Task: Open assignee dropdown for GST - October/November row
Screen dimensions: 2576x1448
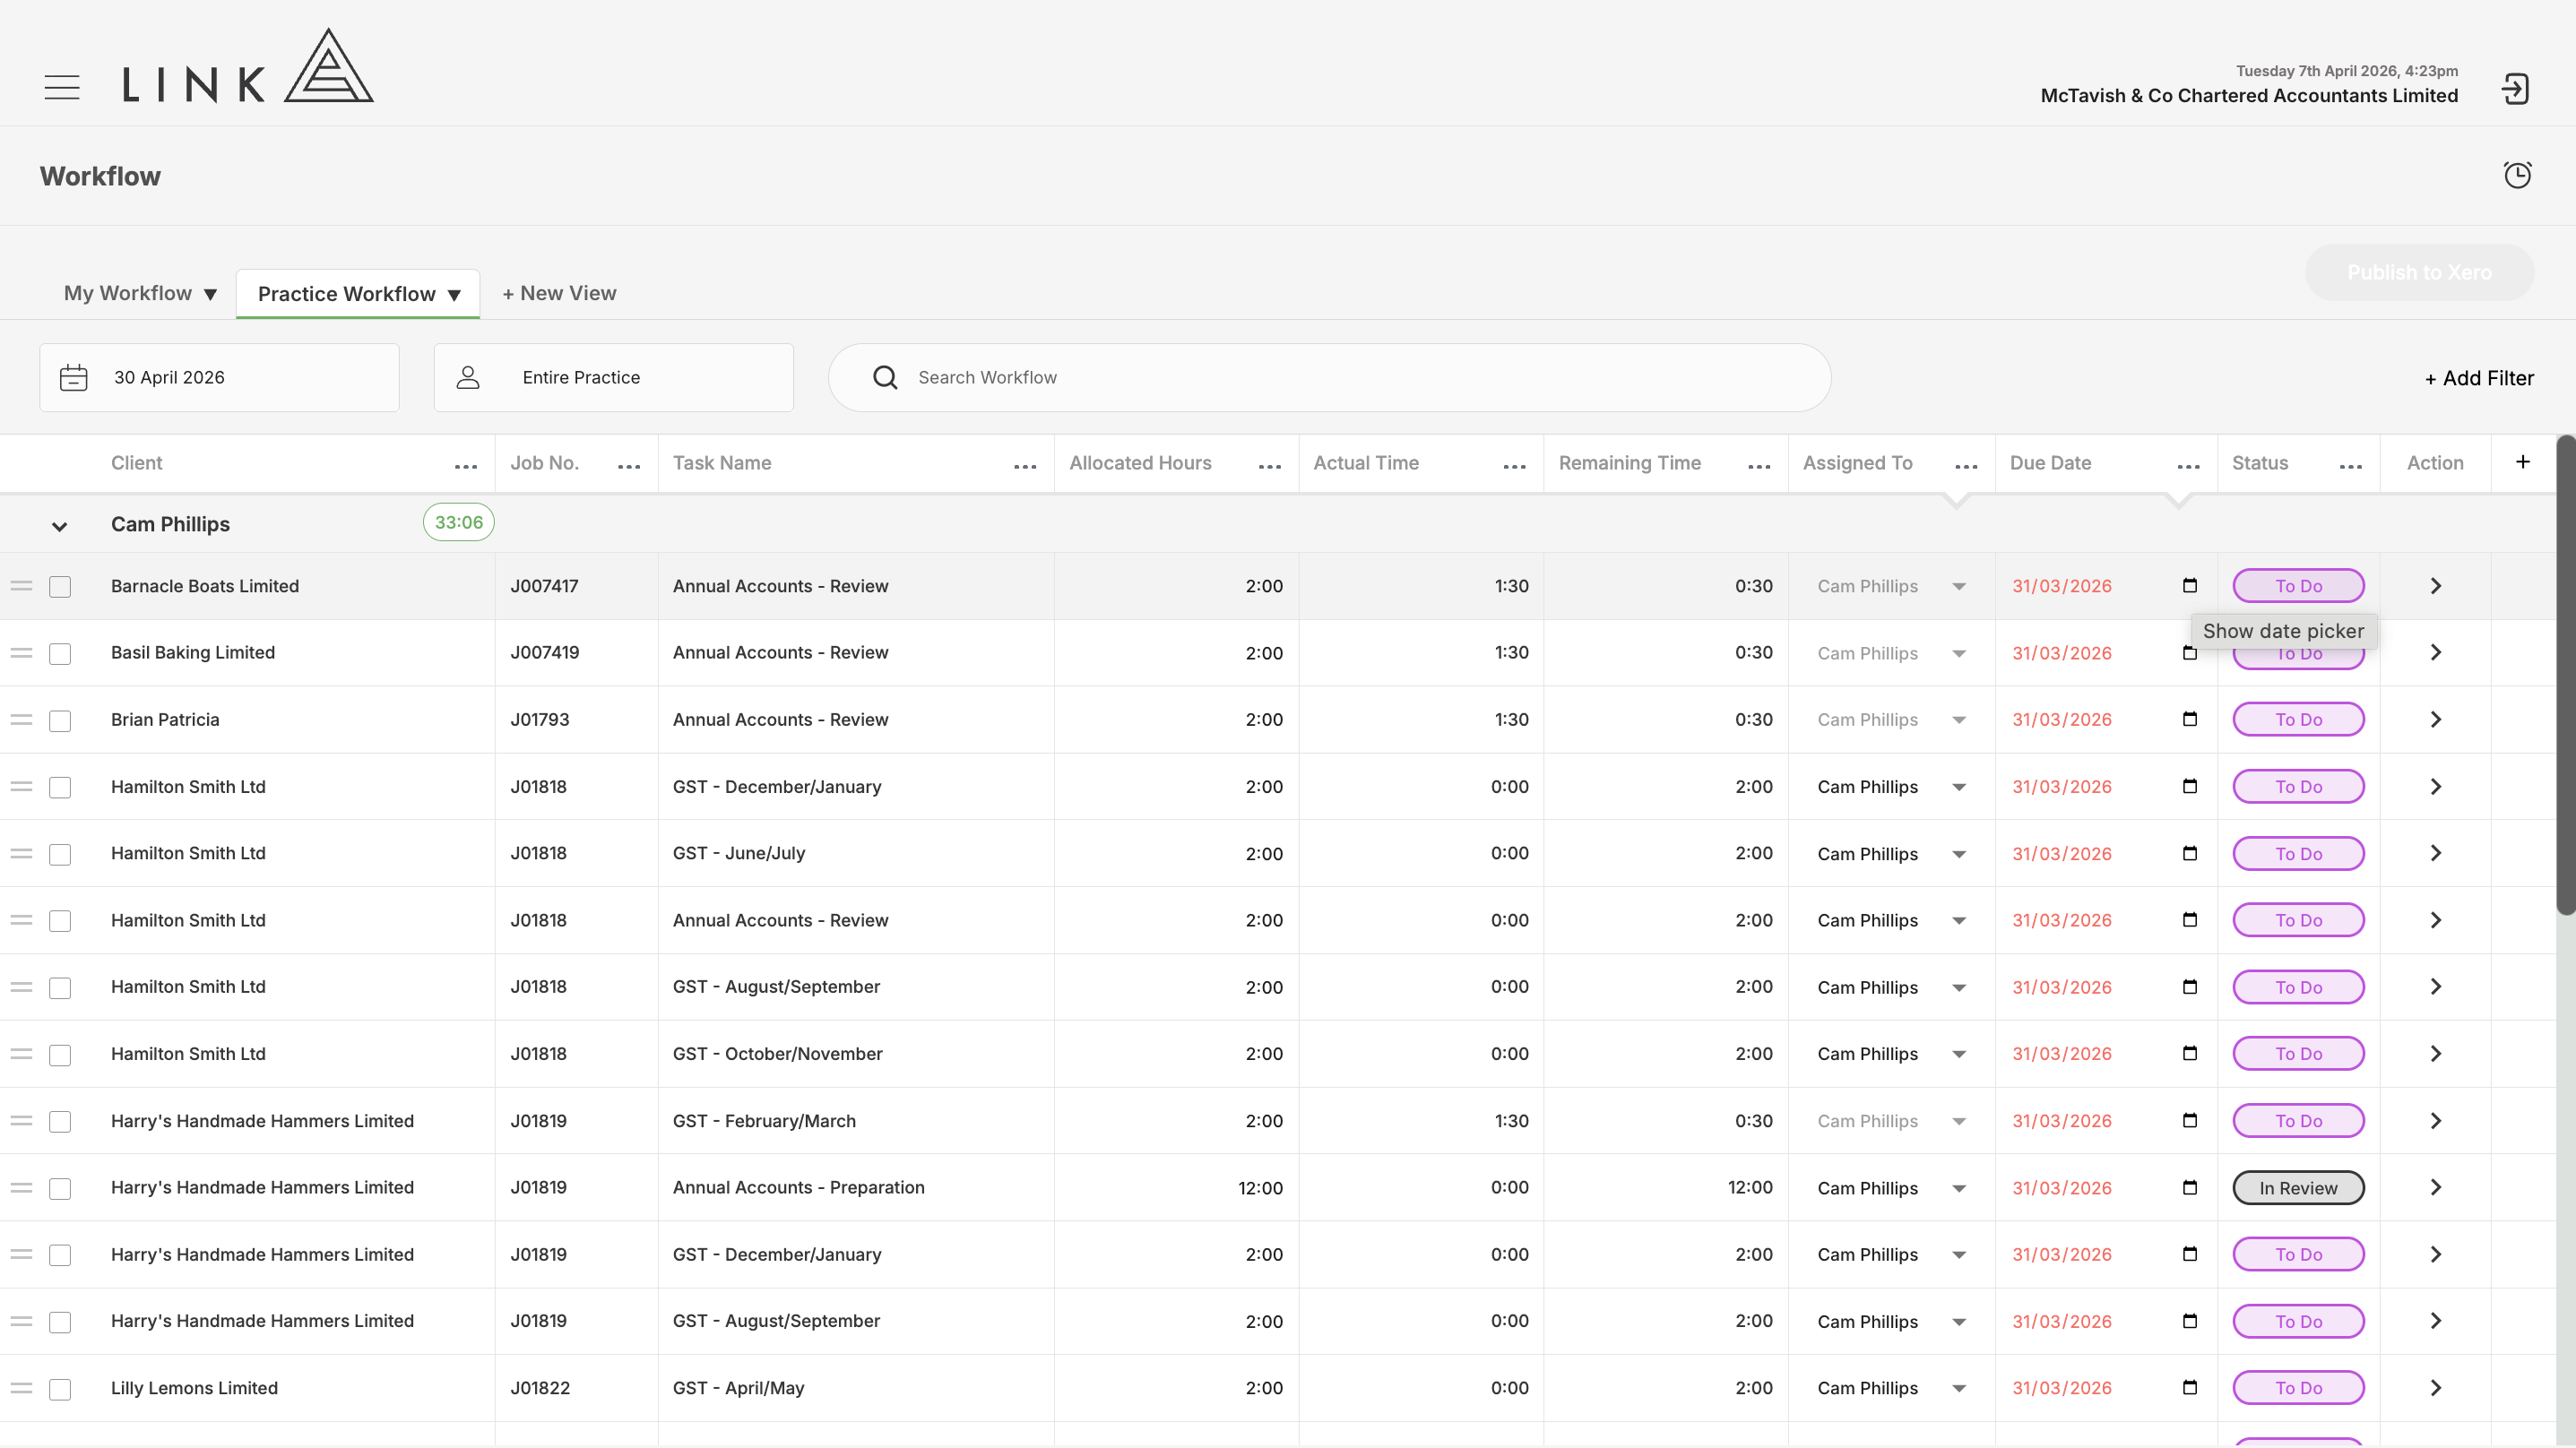Action: (x=1959, y=1054)
